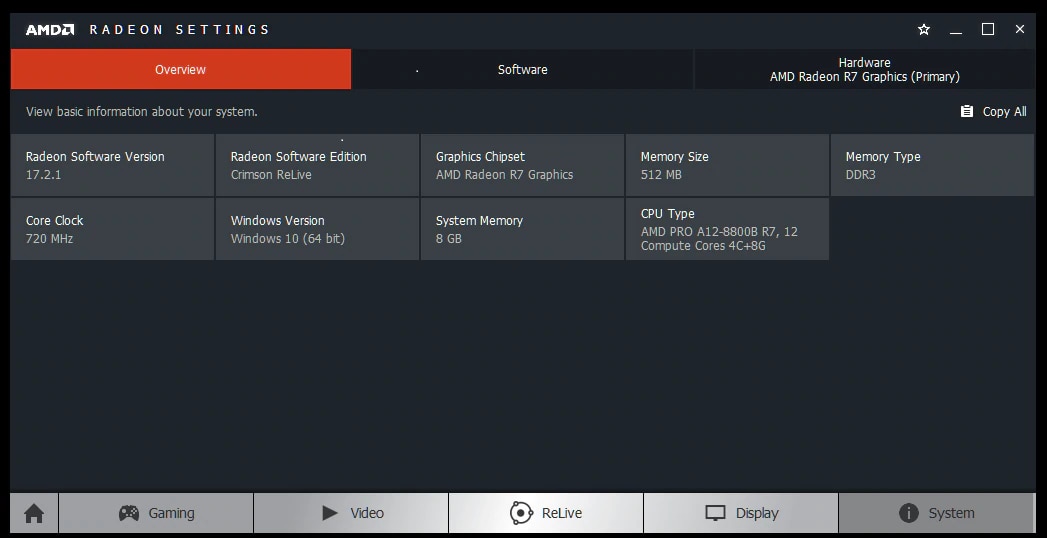Click the Core Clock label
The height and width of the screenshot is (538, 1047).
click(x=55, y=220)
